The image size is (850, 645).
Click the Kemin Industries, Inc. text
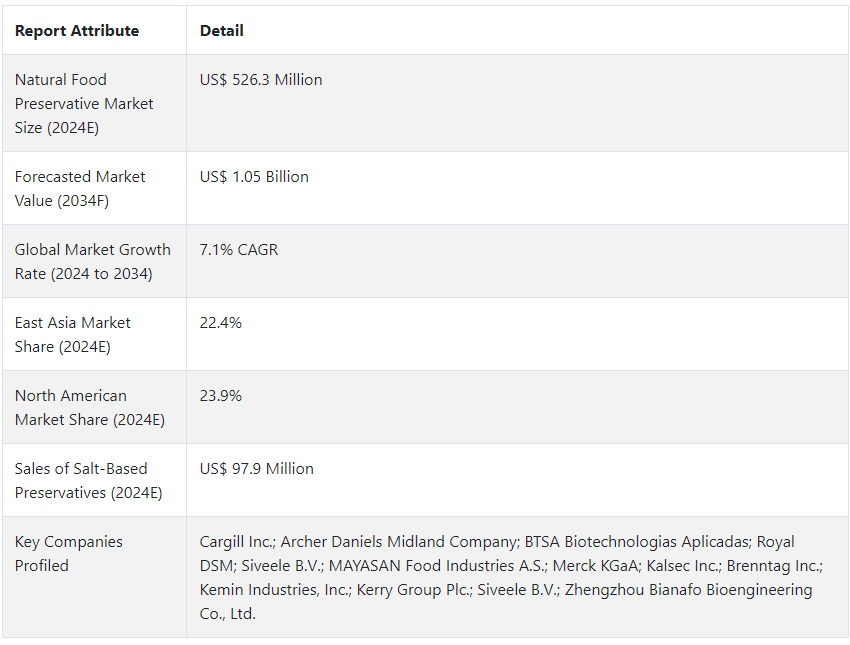tap(275, 590)
